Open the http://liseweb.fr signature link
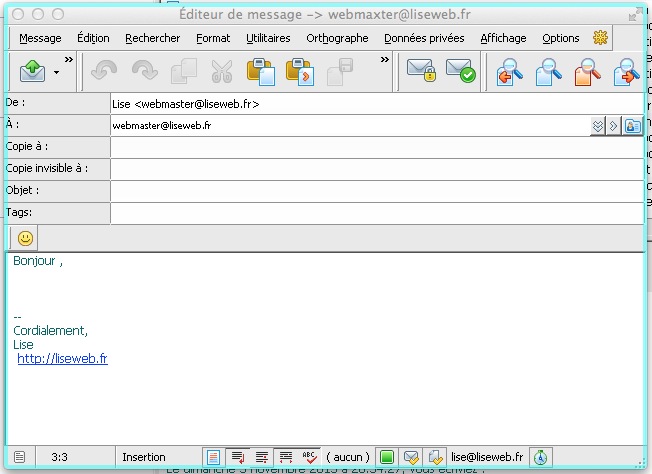 click(62, 358)
